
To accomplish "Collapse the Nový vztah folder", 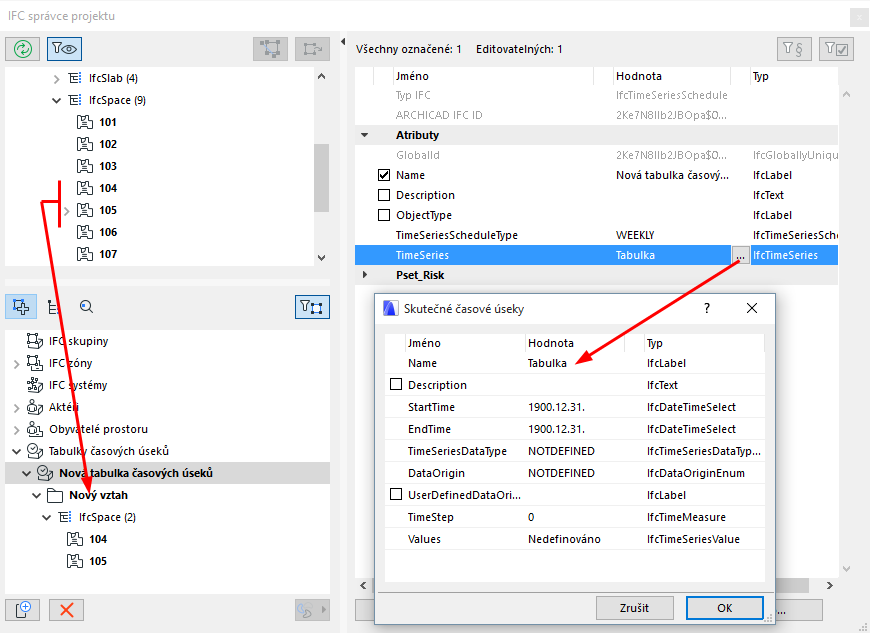I will point(37,495).
